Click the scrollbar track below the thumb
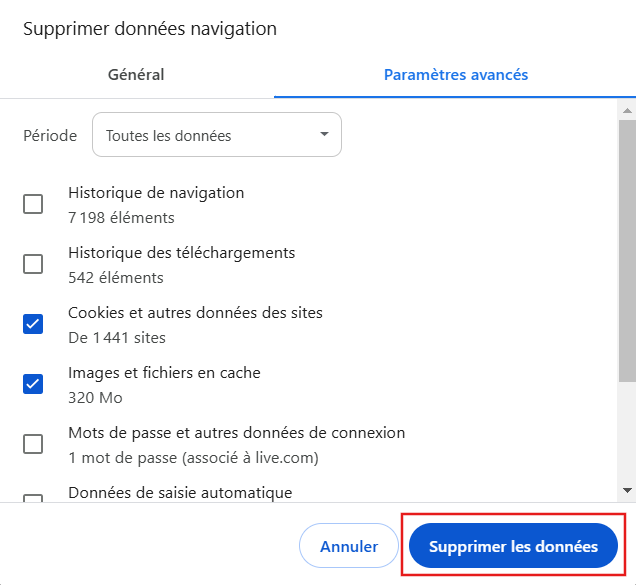This screenshot has height=585, width=636. (x=627, y=435)
